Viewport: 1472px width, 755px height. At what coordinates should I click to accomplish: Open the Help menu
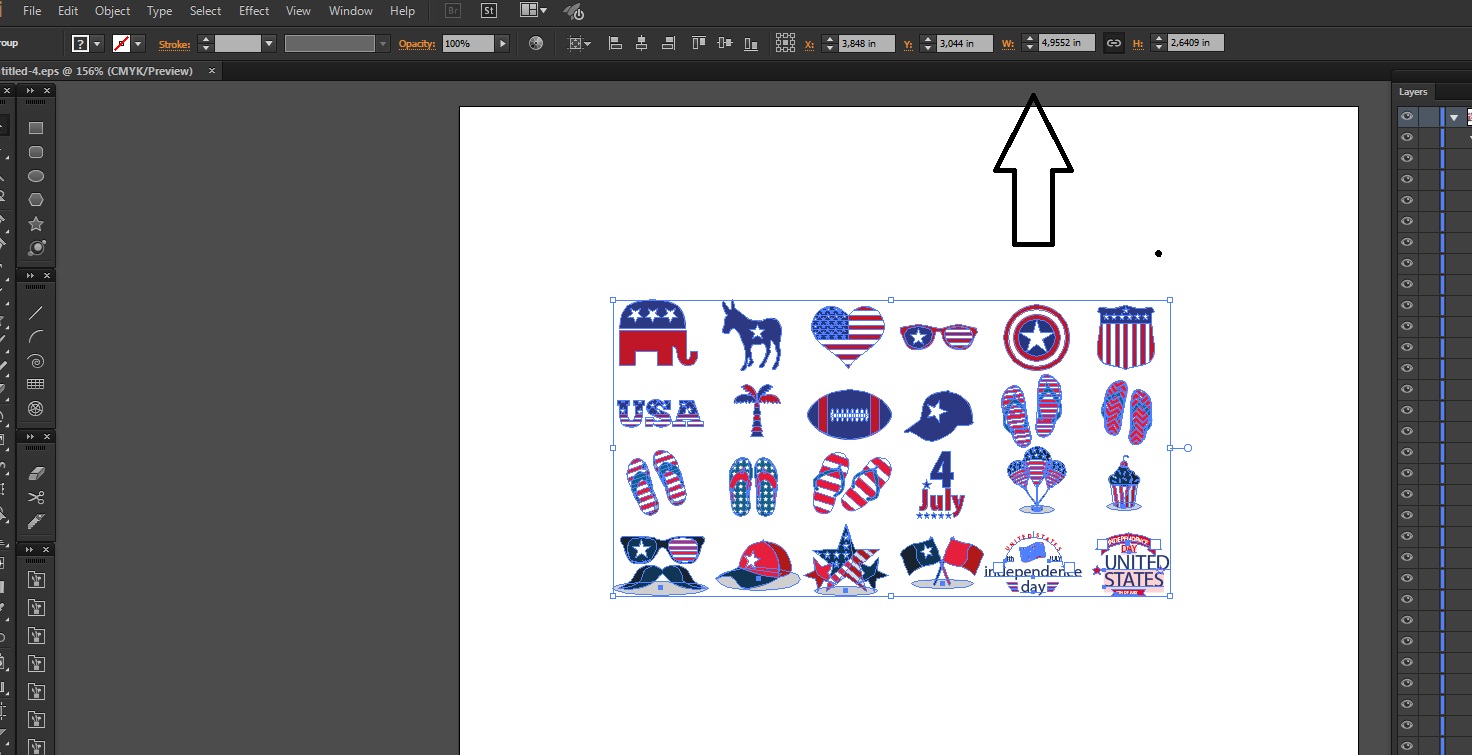402,11
